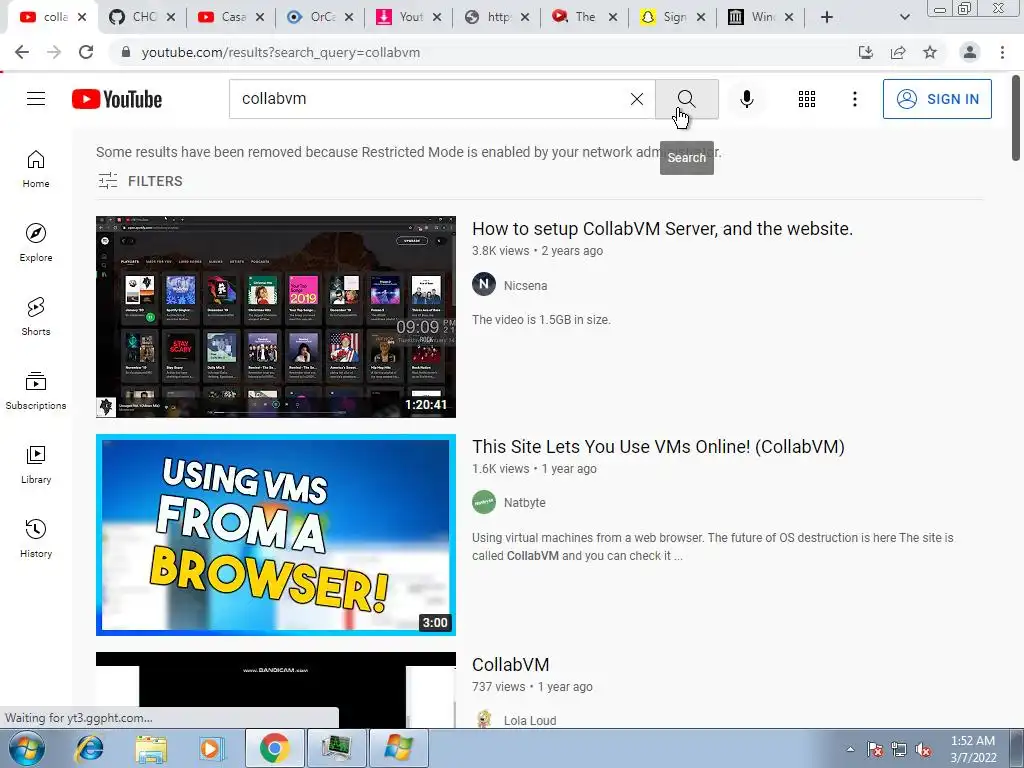This screenshot has height=768, width=1024.
Task: Go to Home in the sidebar
Action: tap(36, 169)
